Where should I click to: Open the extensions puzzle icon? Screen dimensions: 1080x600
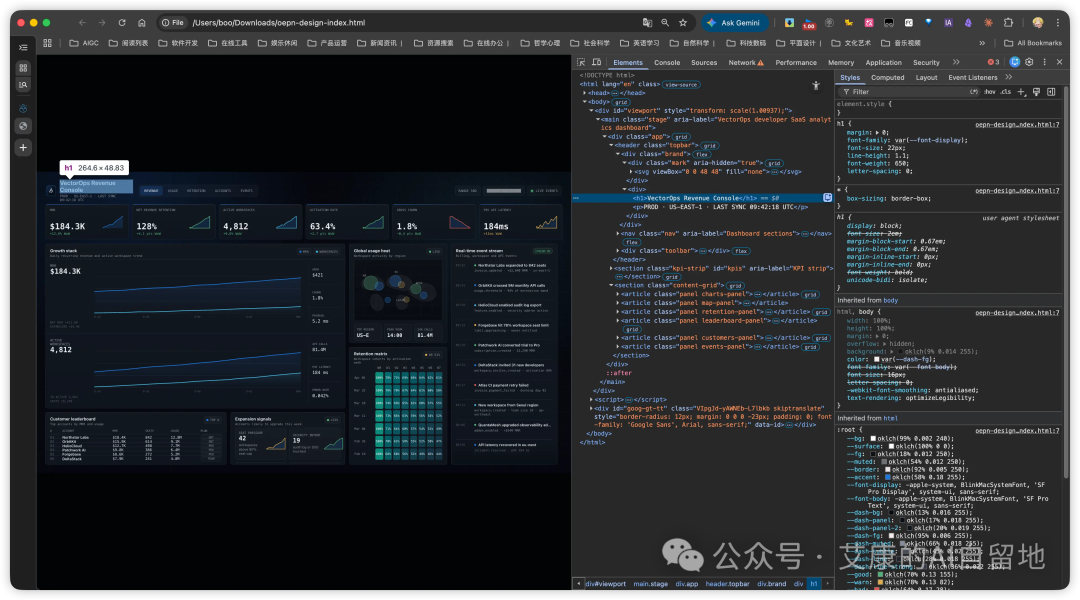[x=1008, y=23]
